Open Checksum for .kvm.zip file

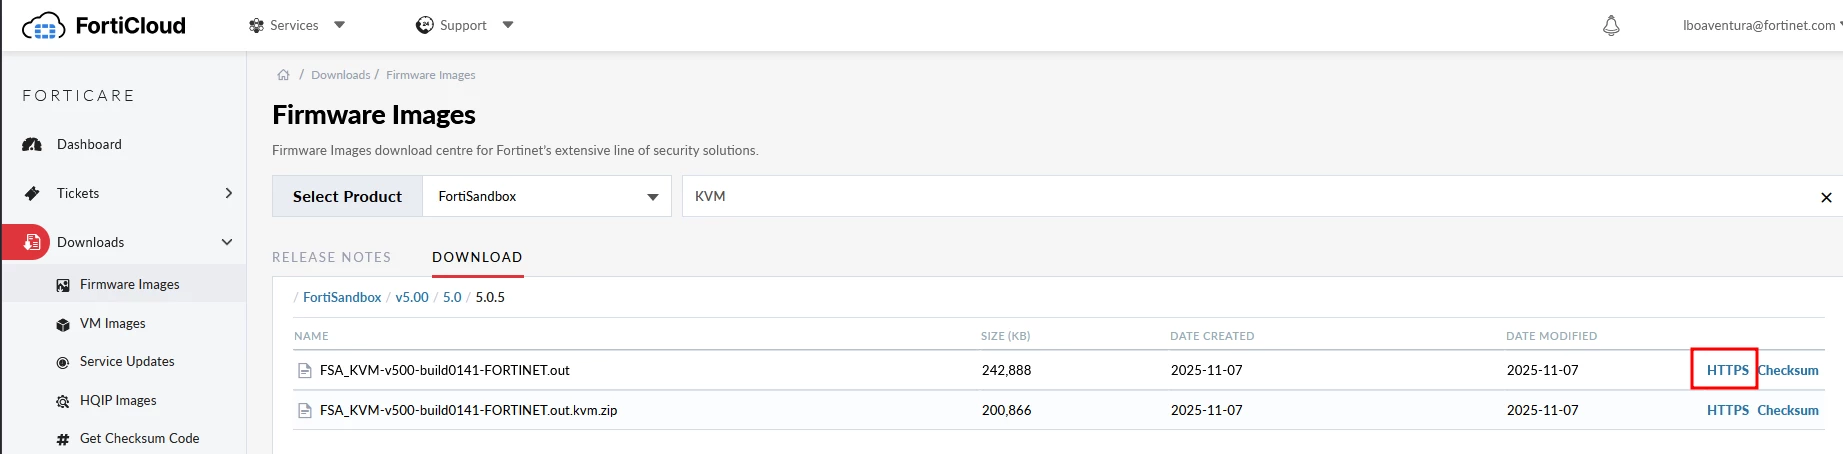pyautogui.click(x=1788, y=410)
